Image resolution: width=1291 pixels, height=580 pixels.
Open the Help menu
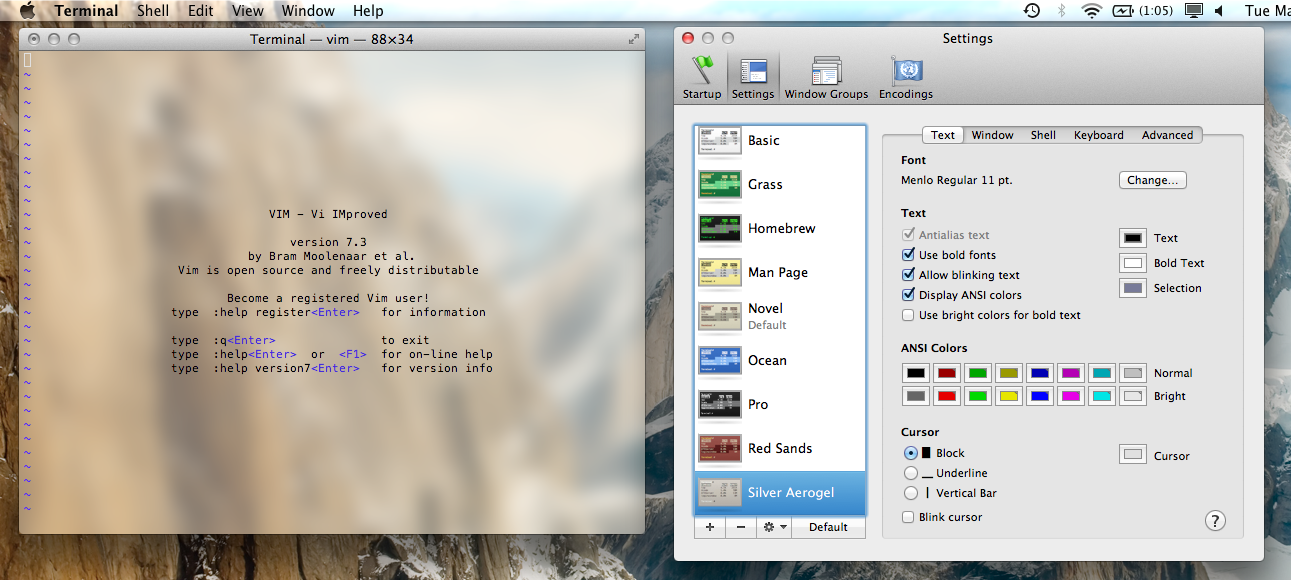[x=368, y=11]
